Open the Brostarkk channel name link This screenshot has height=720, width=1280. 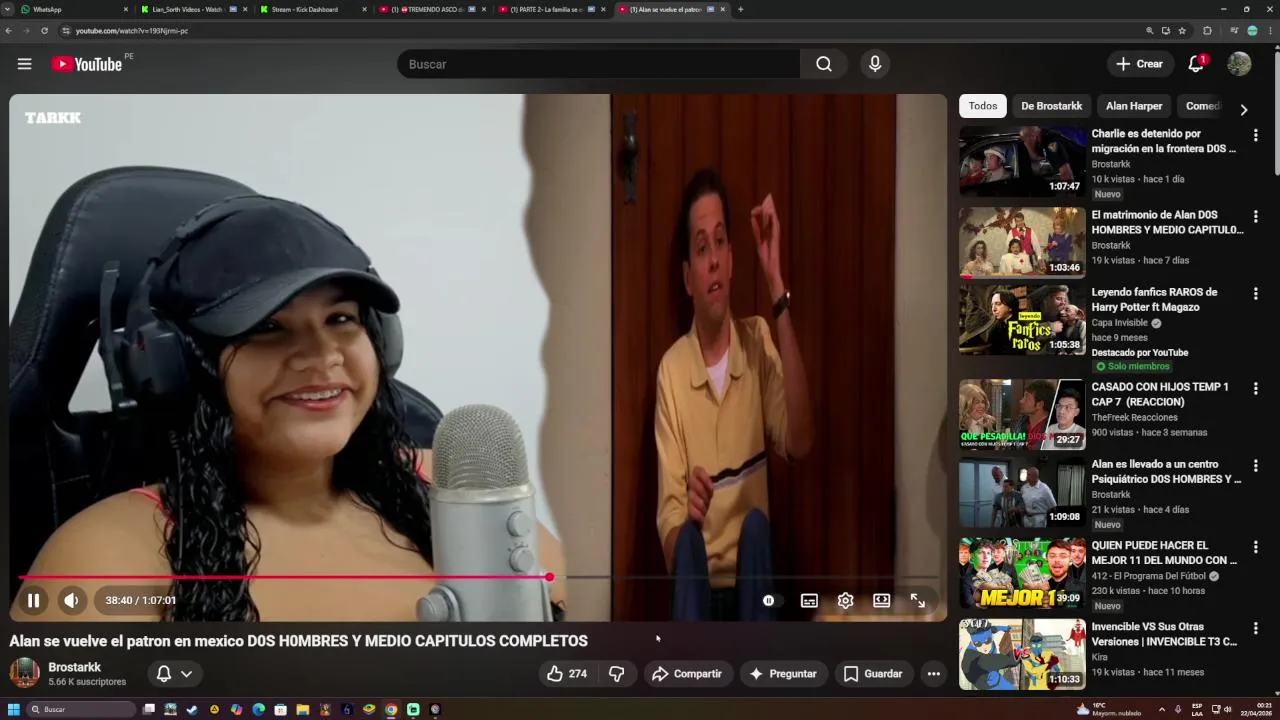click(75, 667)
